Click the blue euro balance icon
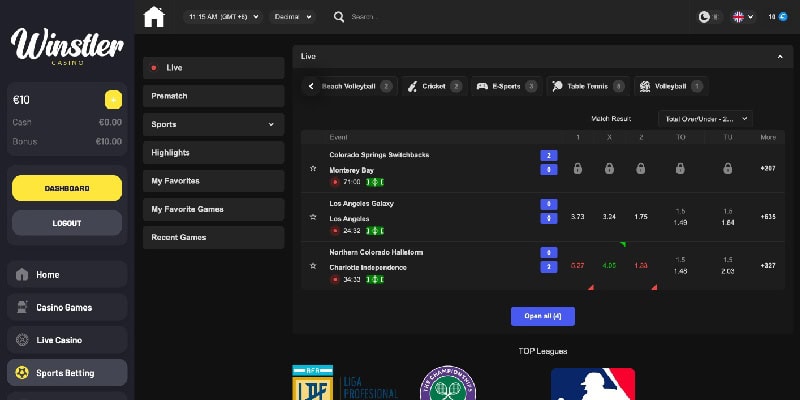This screenshot has height=400, width=800. click(783, 17)
